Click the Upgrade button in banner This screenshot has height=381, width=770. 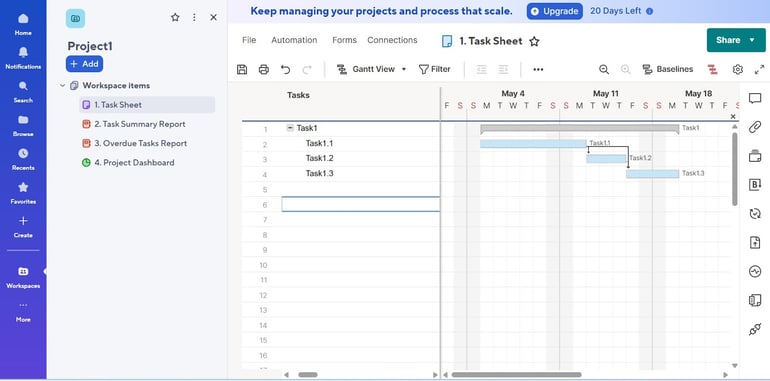point(555,11)
